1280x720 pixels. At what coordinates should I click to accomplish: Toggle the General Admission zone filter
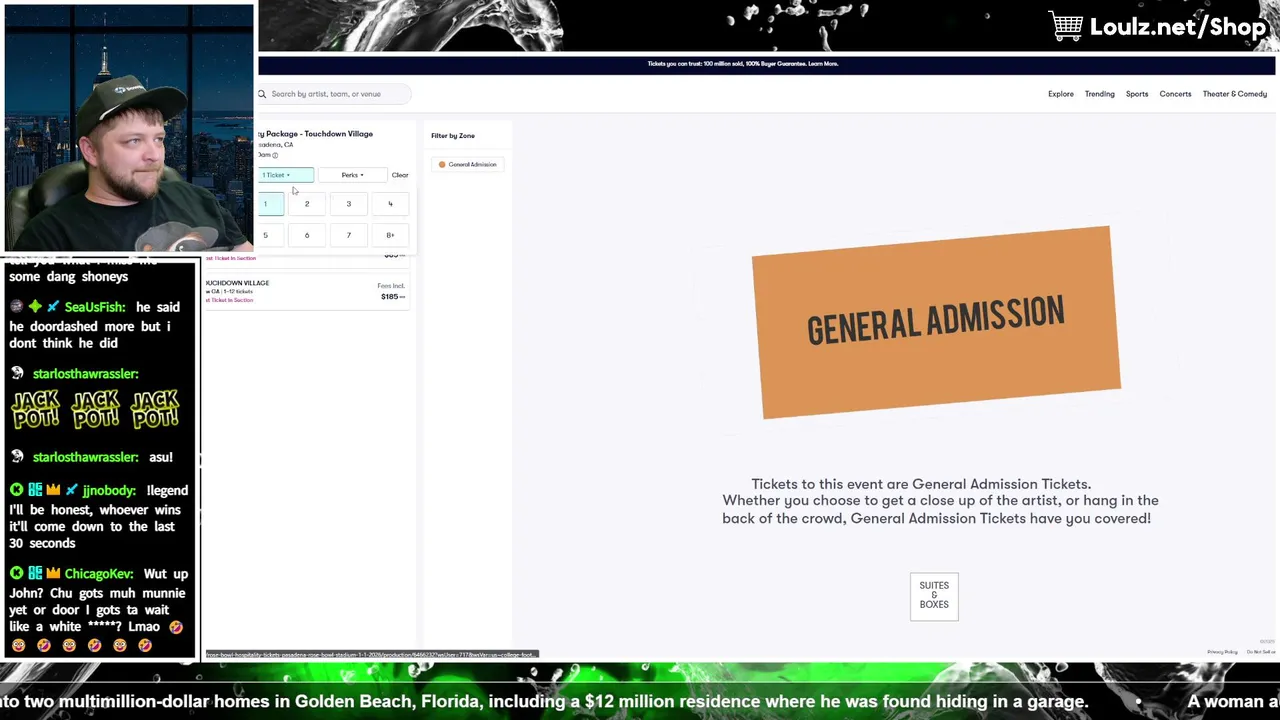coord(468,164)
